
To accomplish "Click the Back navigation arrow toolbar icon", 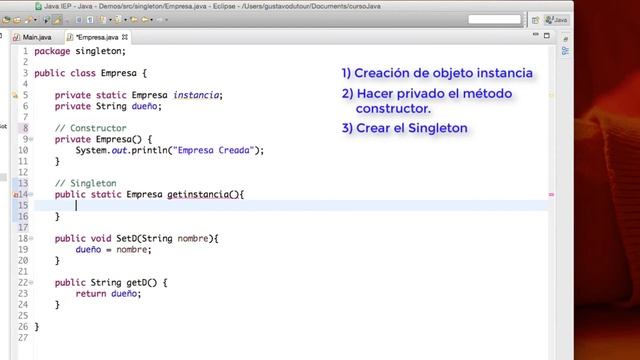I will point(145,20).
